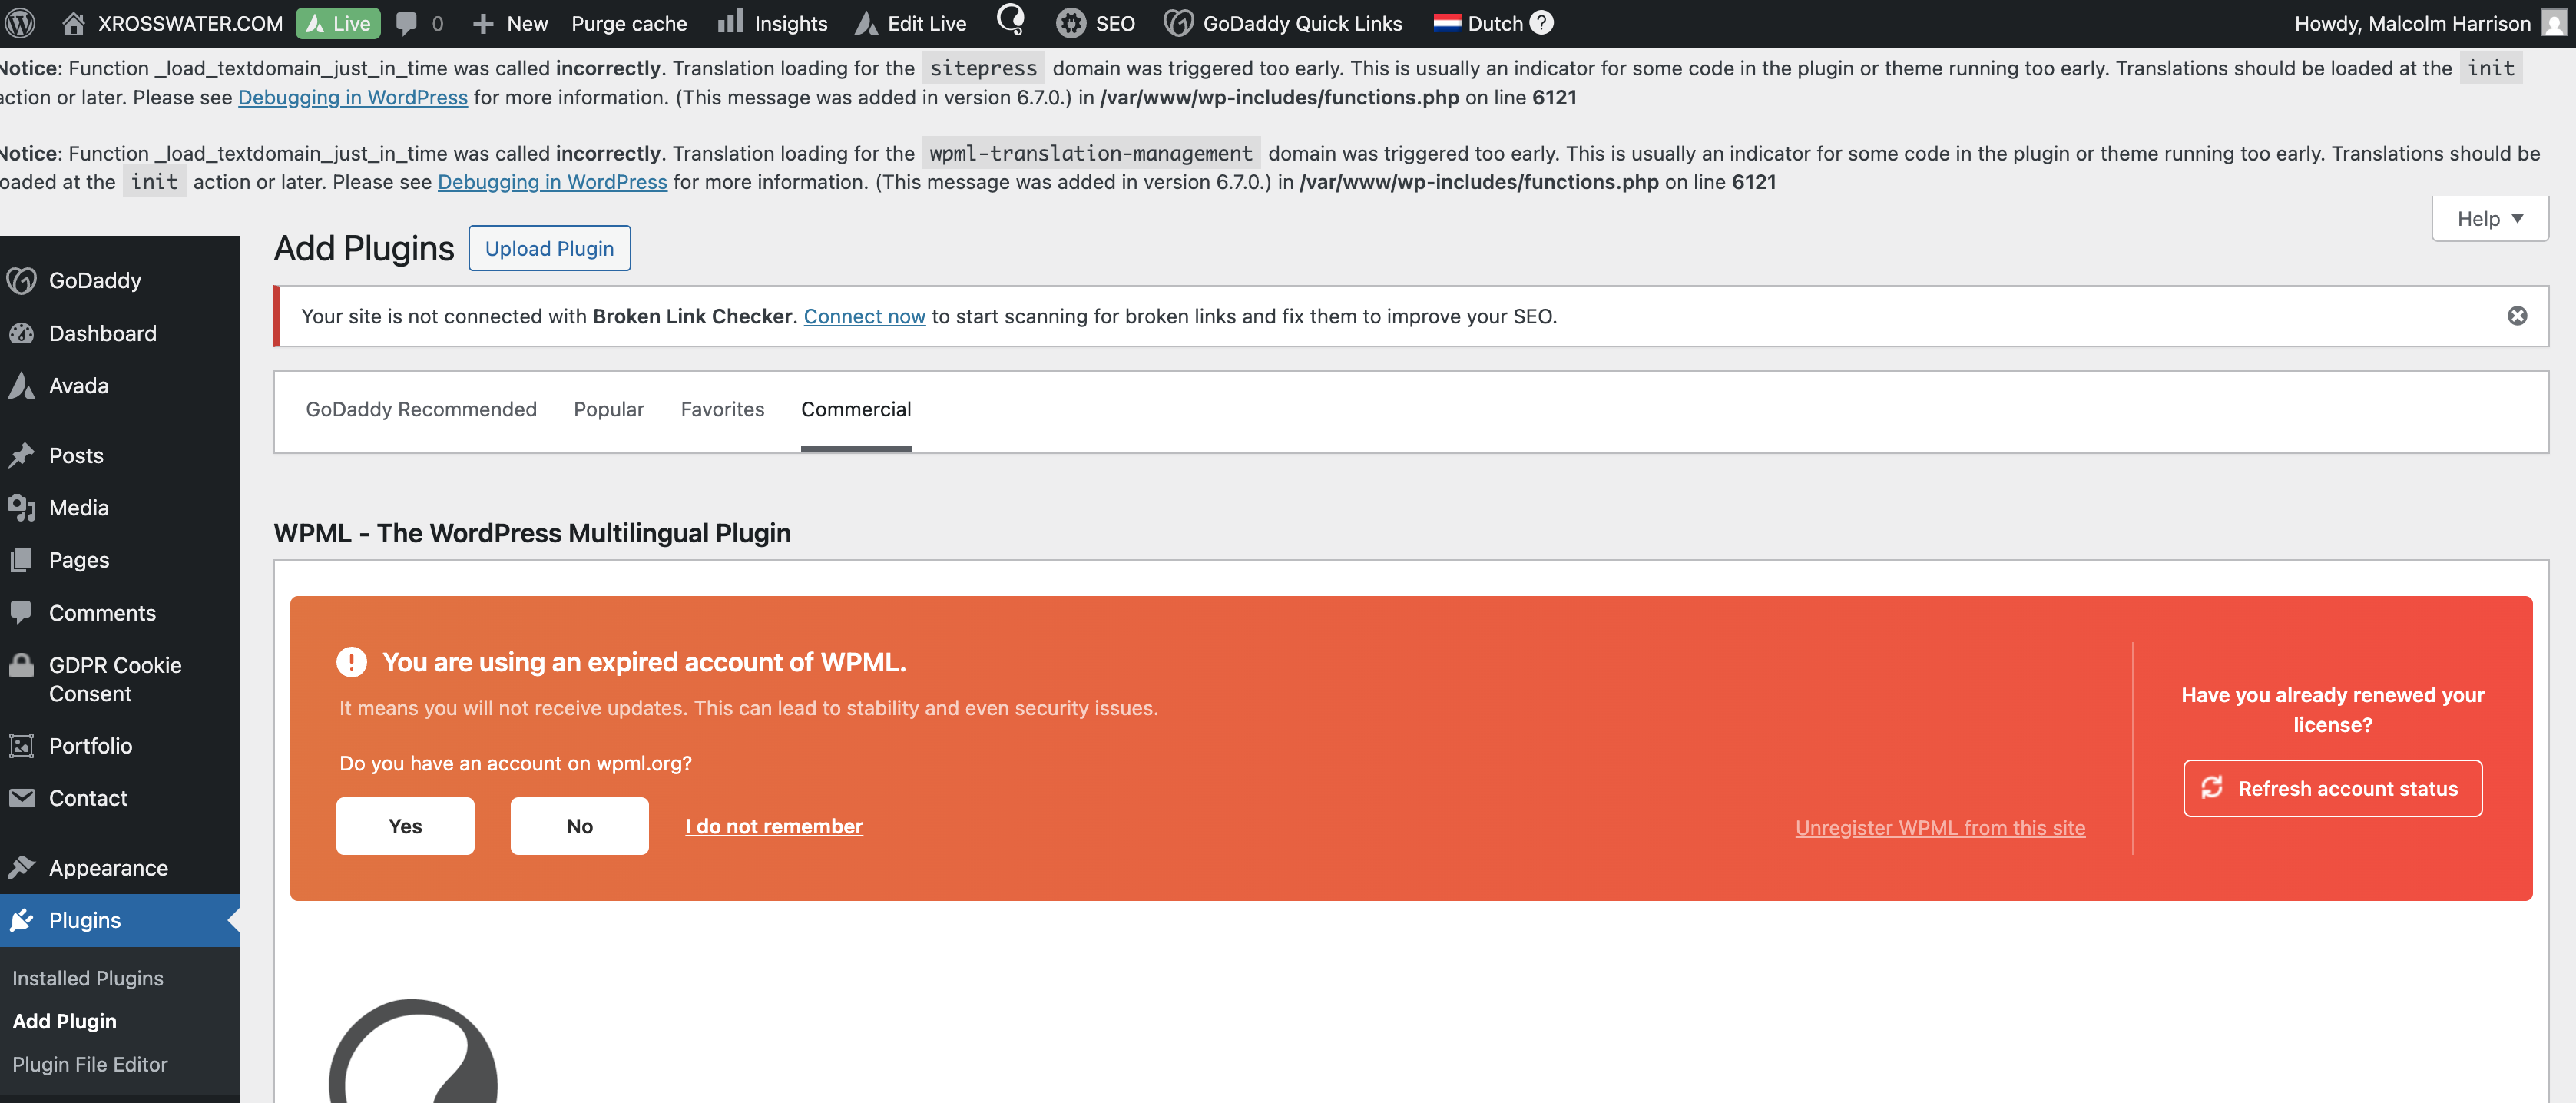
Task: Expand the Help dropdown
Action: coord(2490,218)
